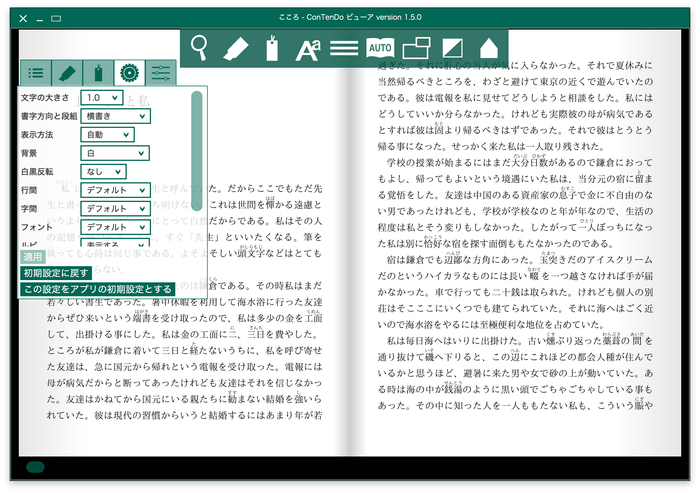The width and height of the screenshot is (700, 493).
Task: Toggle black-white contrast inversion icon
Action: point(452,47)
